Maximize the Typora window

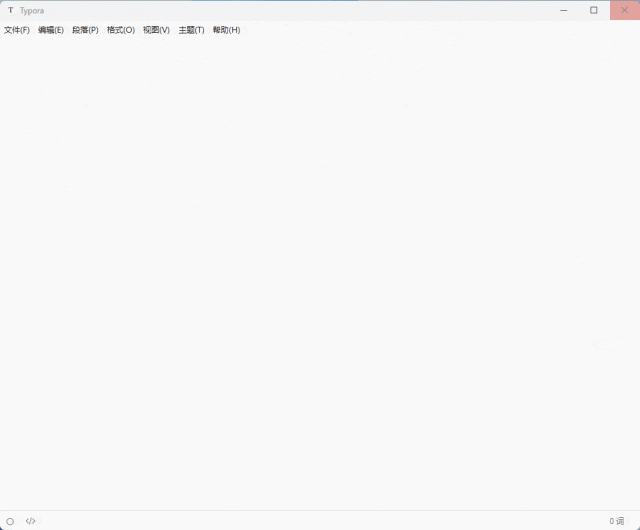(594, 10)
